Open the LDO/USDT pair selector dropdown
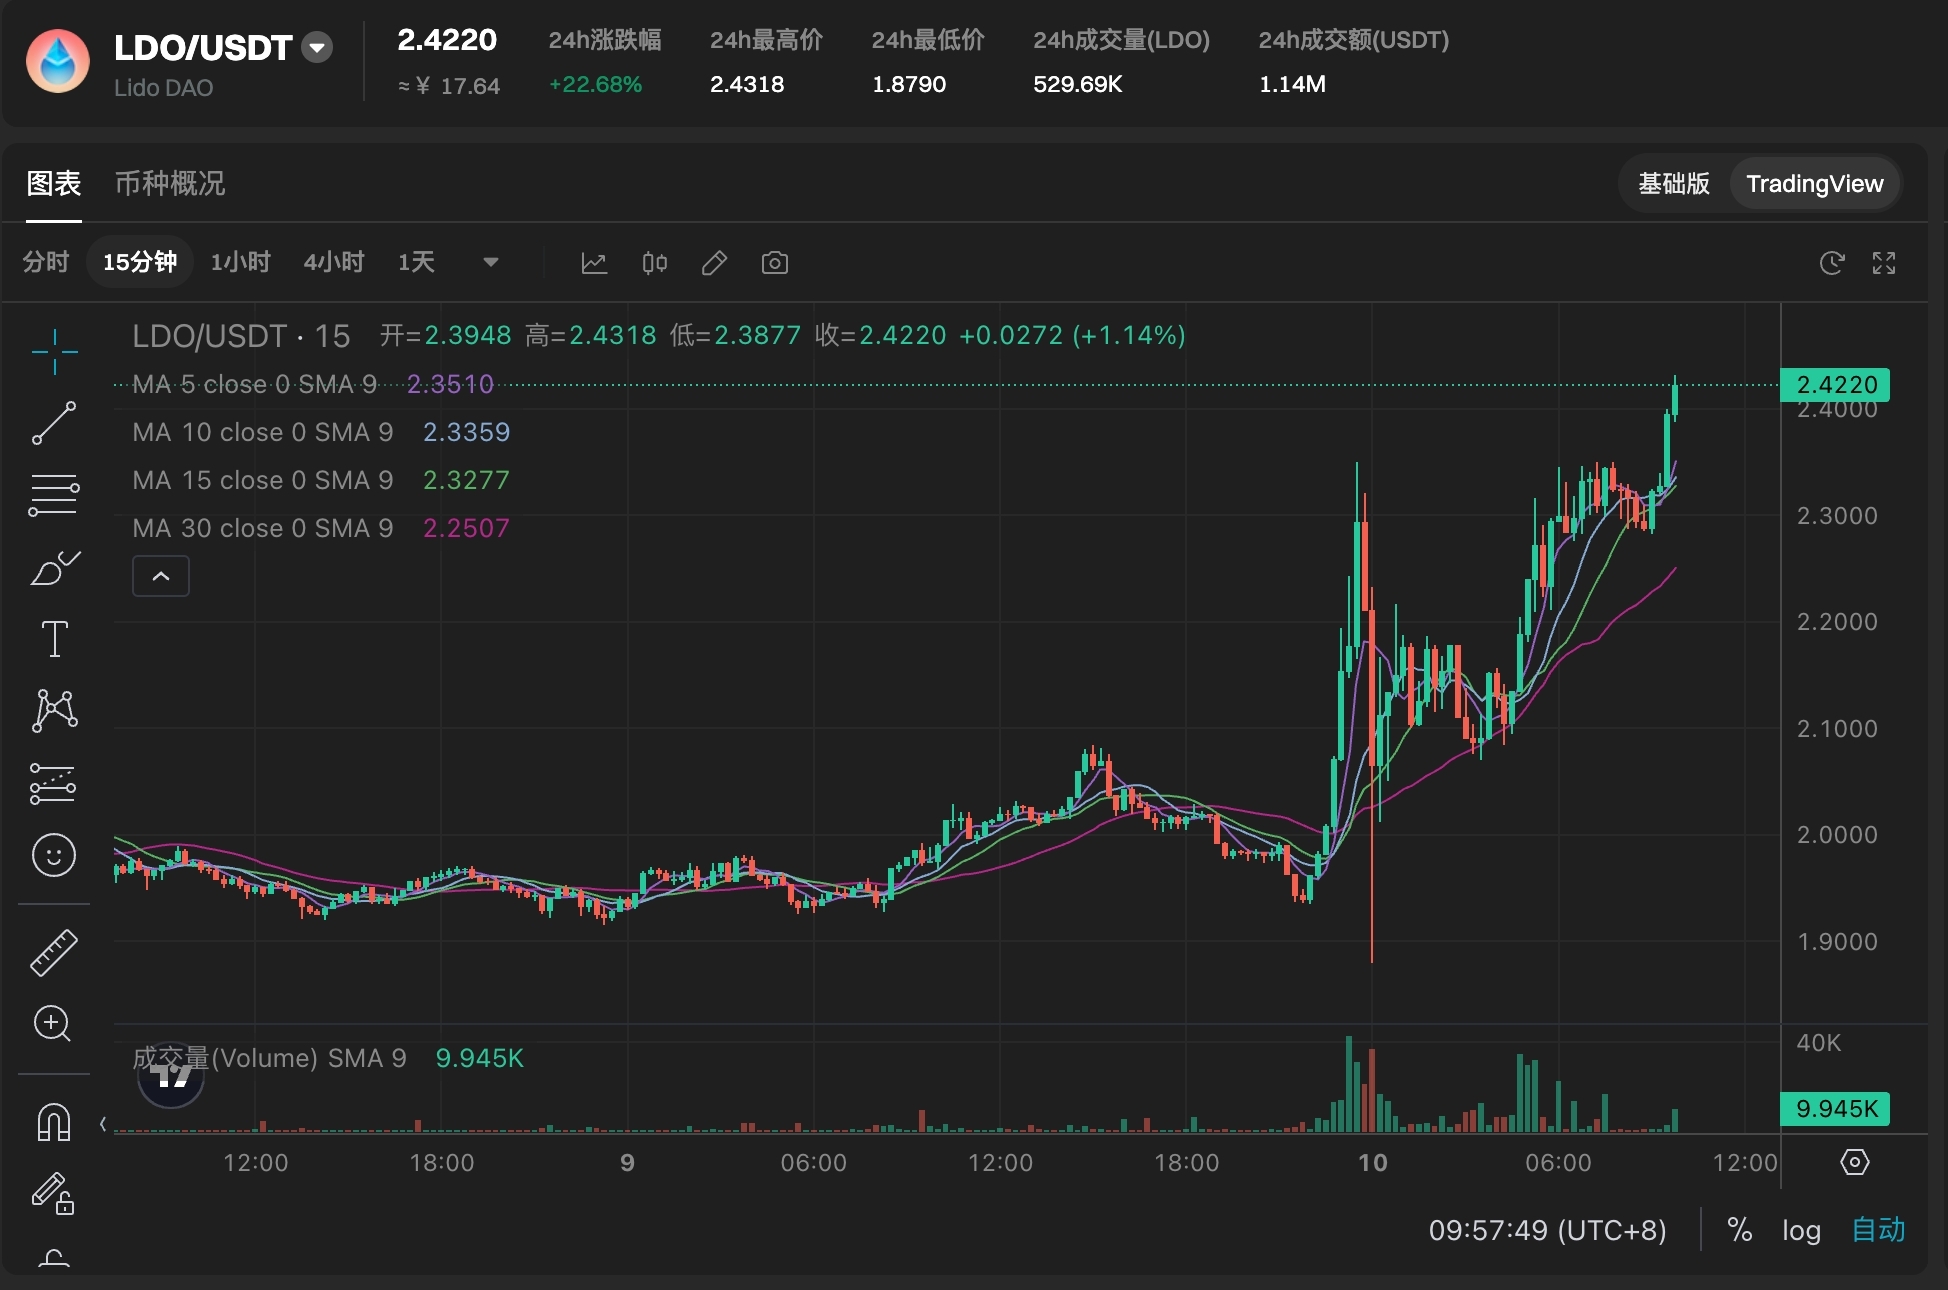 click(x=317, y=47)
